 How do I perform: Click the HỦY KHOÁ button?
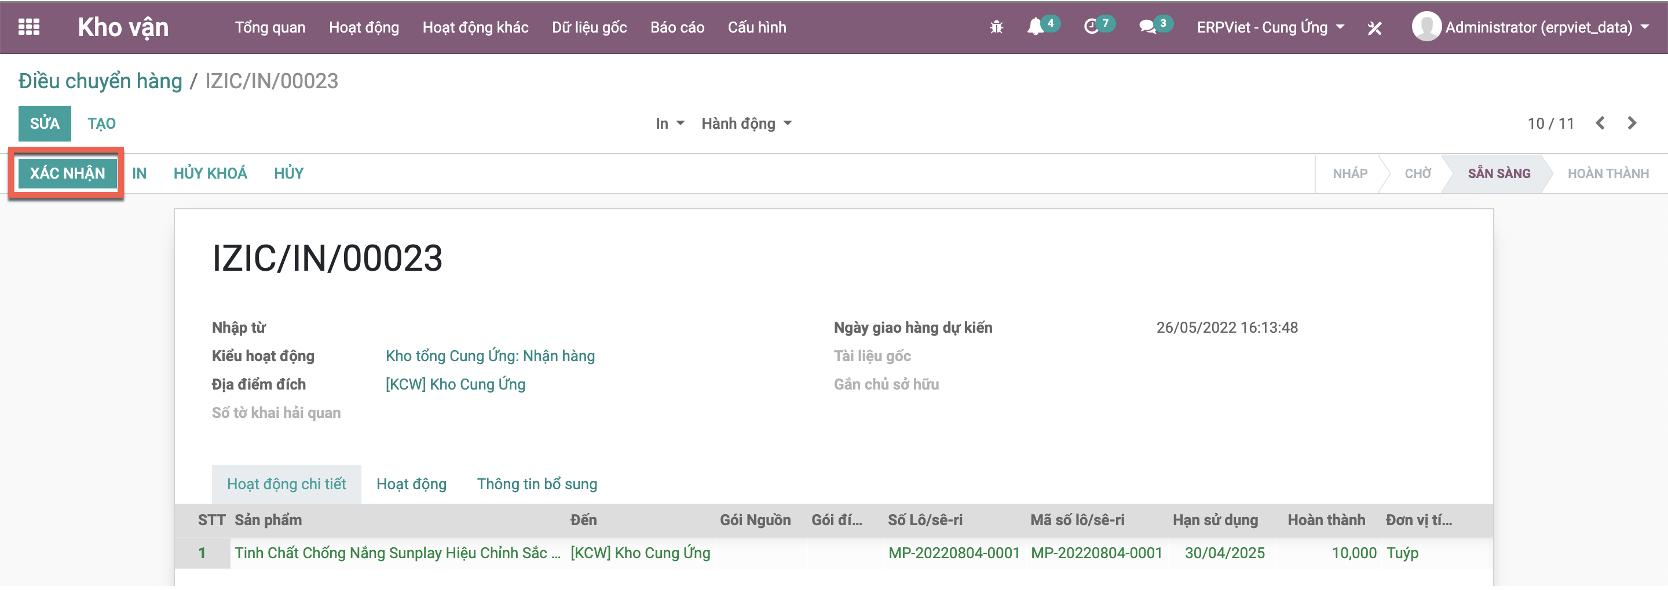pyautogui.click(x=210, y=173)
